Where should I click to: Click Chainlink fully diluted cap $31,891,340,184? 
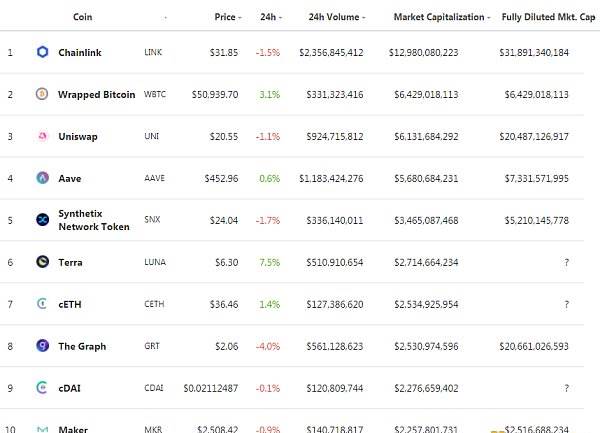534,52
